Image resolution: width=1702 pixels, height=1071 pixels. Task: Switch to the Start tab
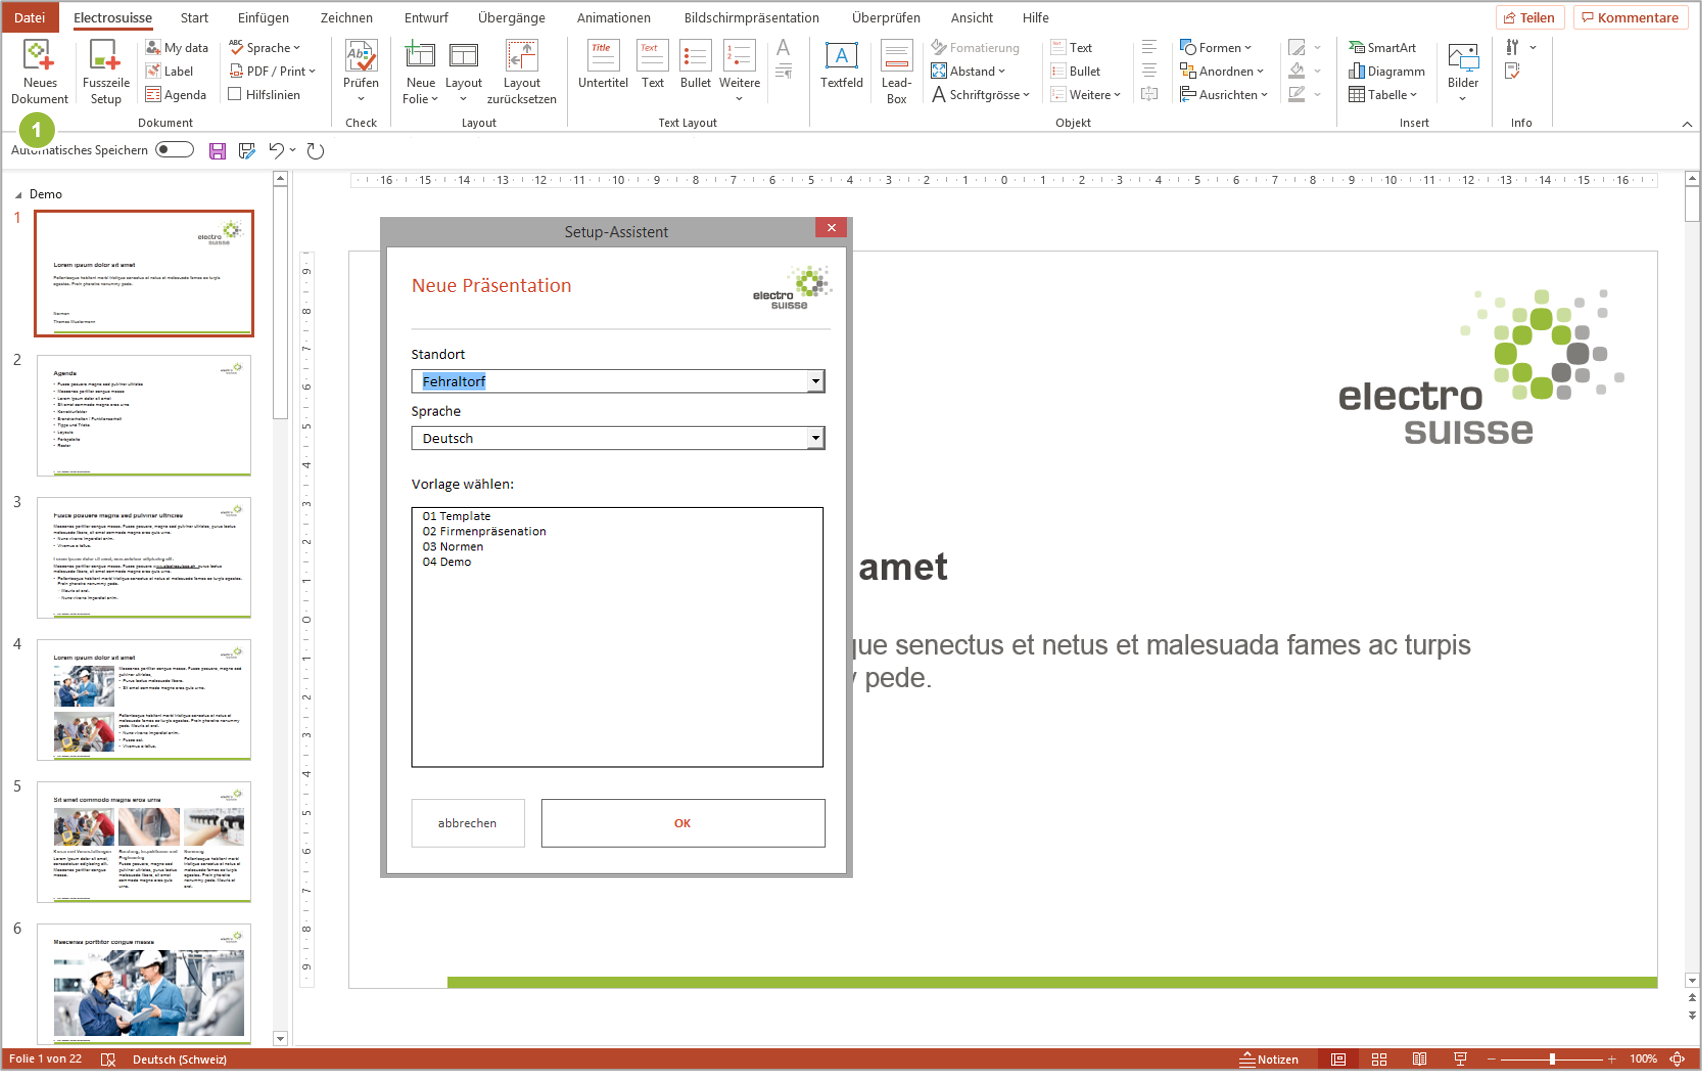(x=194, y=17)
